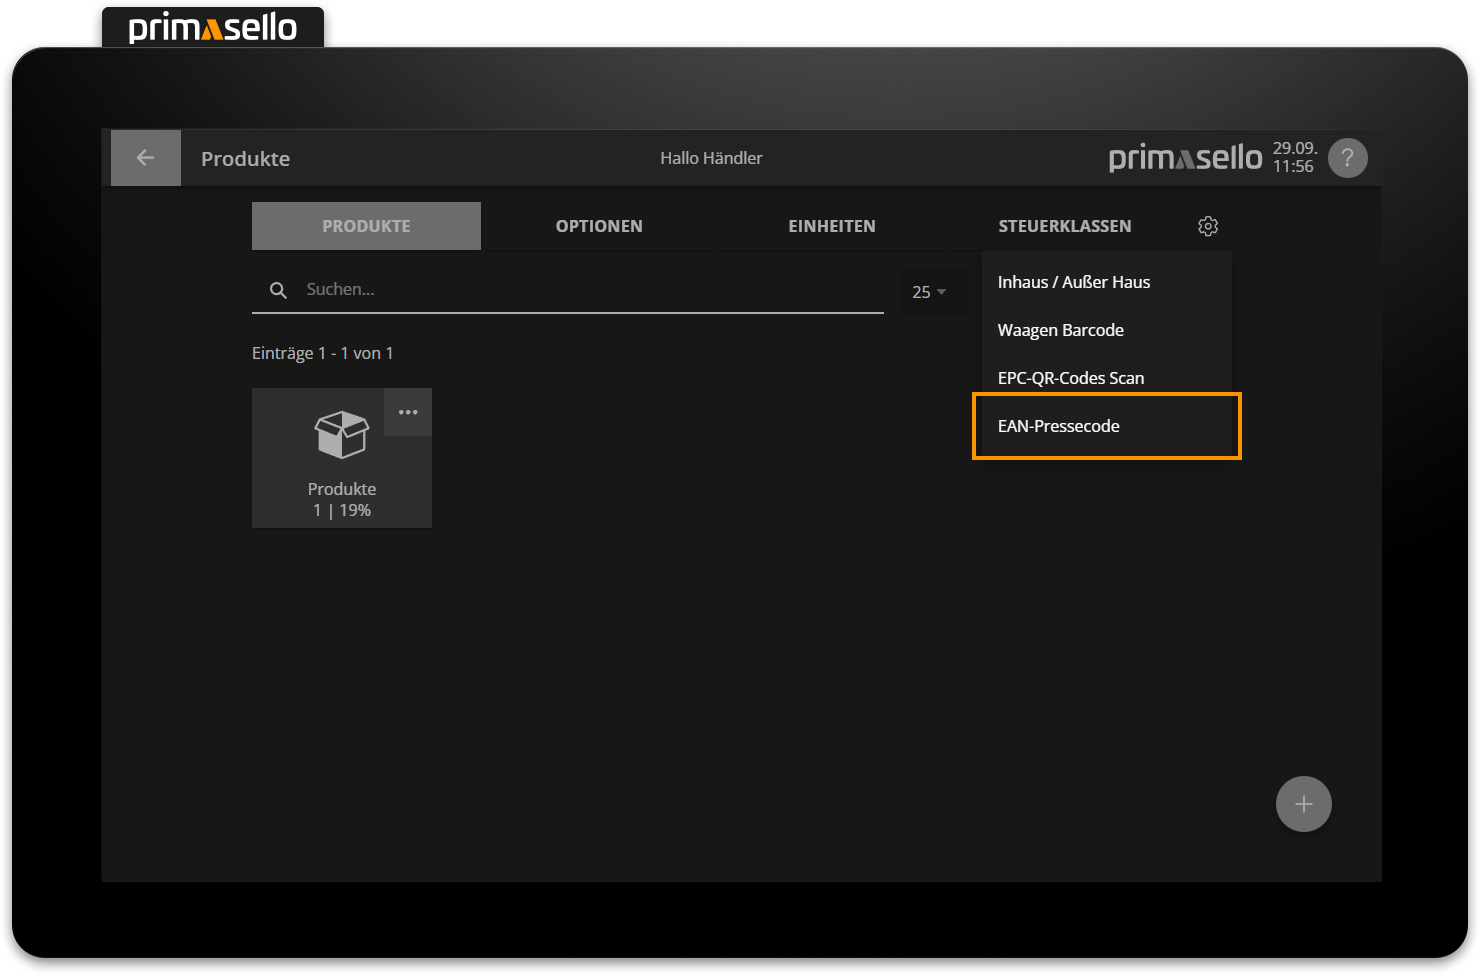
Task: Switch to the EINHEITEN tab
Action: [x=832, y=226]
